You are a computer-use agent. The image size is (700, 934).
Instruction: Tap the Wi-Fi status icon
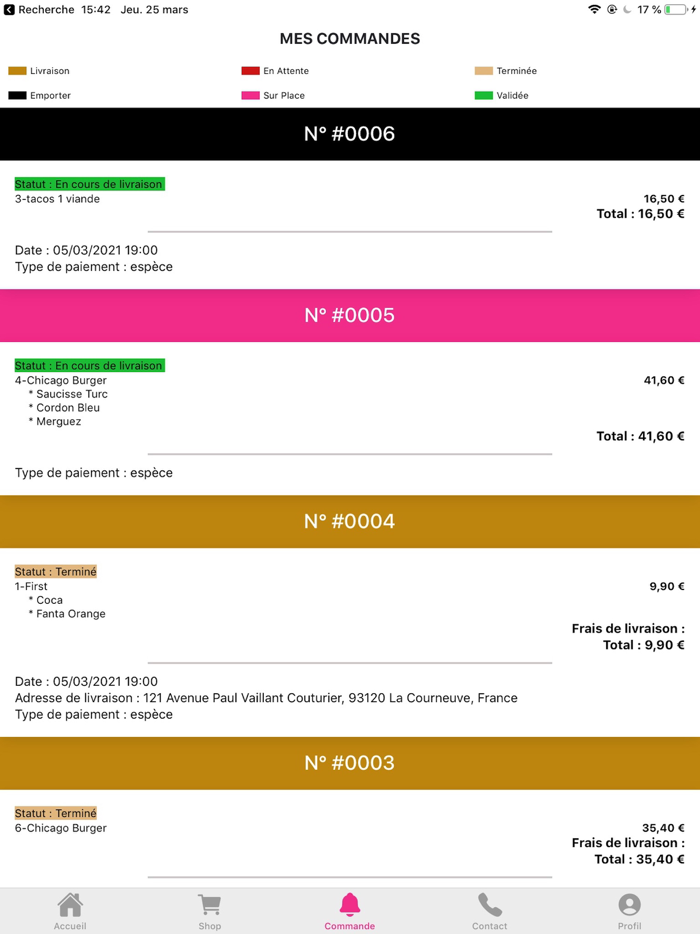[594, 10]
